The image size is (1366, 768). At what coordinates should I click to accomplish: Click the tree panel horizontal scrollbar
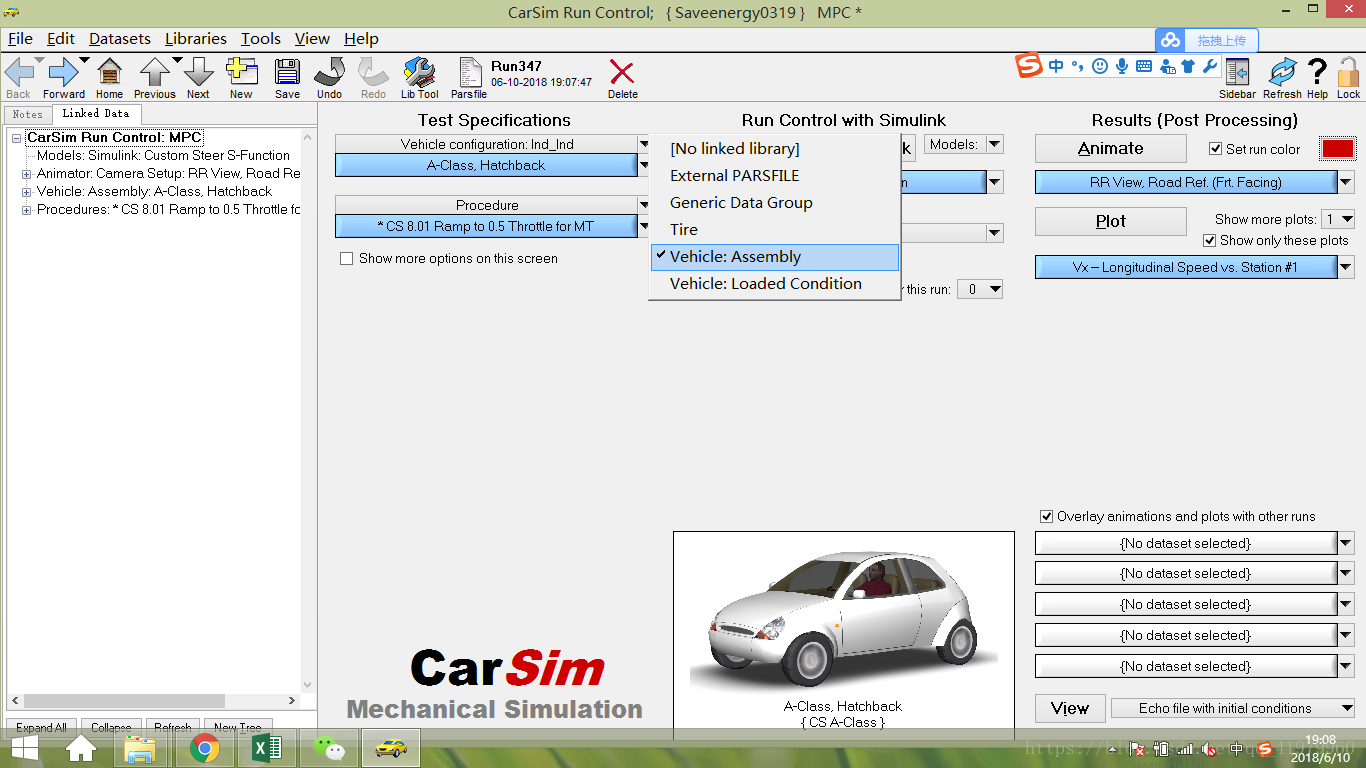154,701
